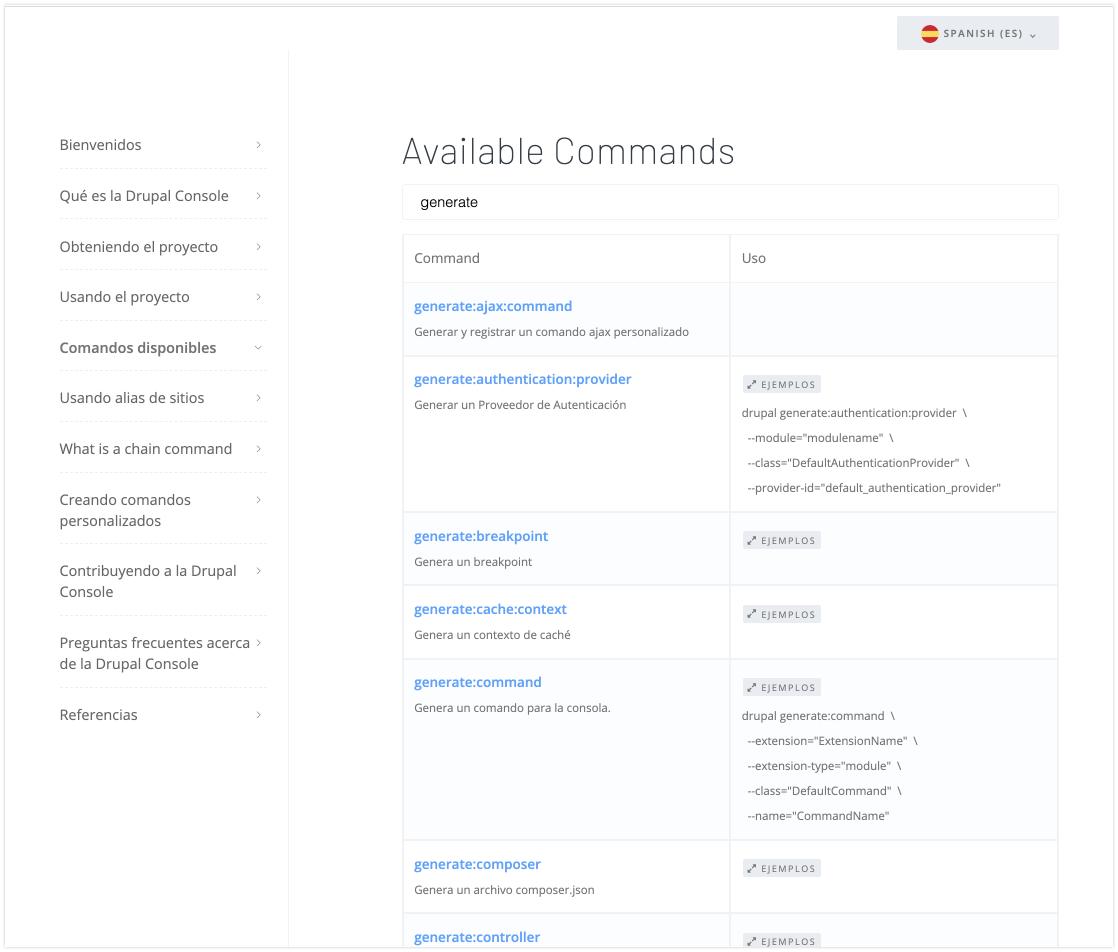Click the --class="DefaultCommand" line
Image resolution: width=1118 pixels, height=952 pixels.
point(824,791)
